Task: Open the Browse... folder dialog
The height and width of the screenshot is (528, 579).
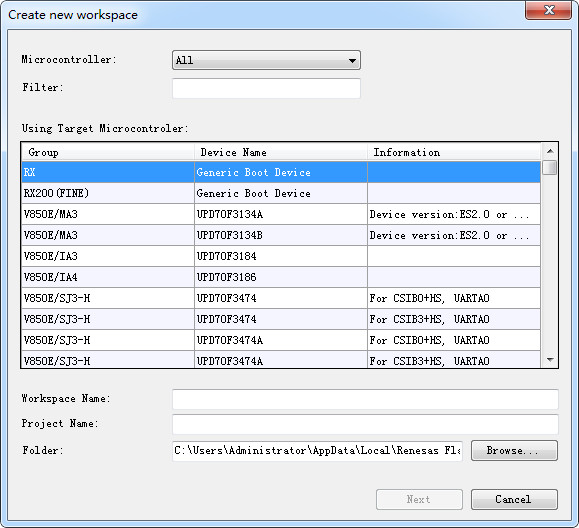Action: pyautogui.click(x=514, y=450)
